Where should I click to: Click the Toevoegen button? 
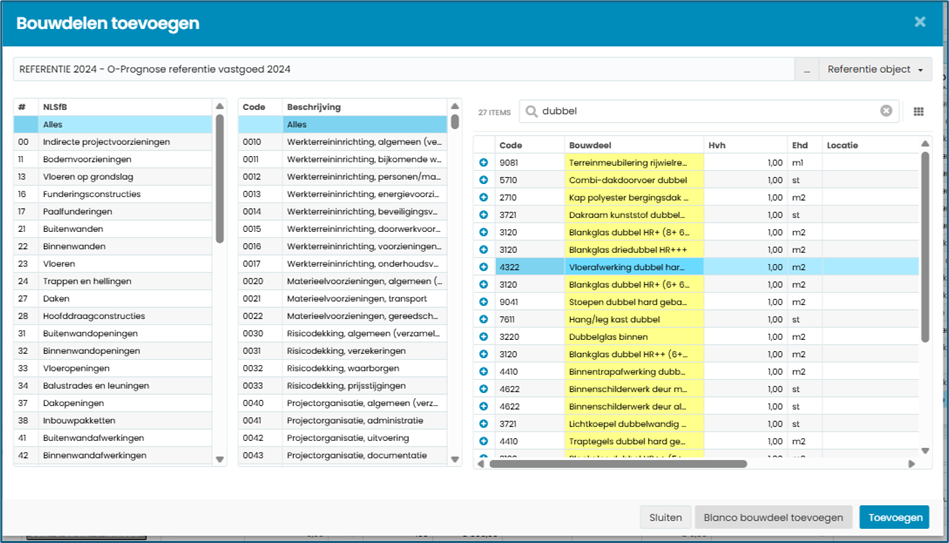[x=895, y=518]
